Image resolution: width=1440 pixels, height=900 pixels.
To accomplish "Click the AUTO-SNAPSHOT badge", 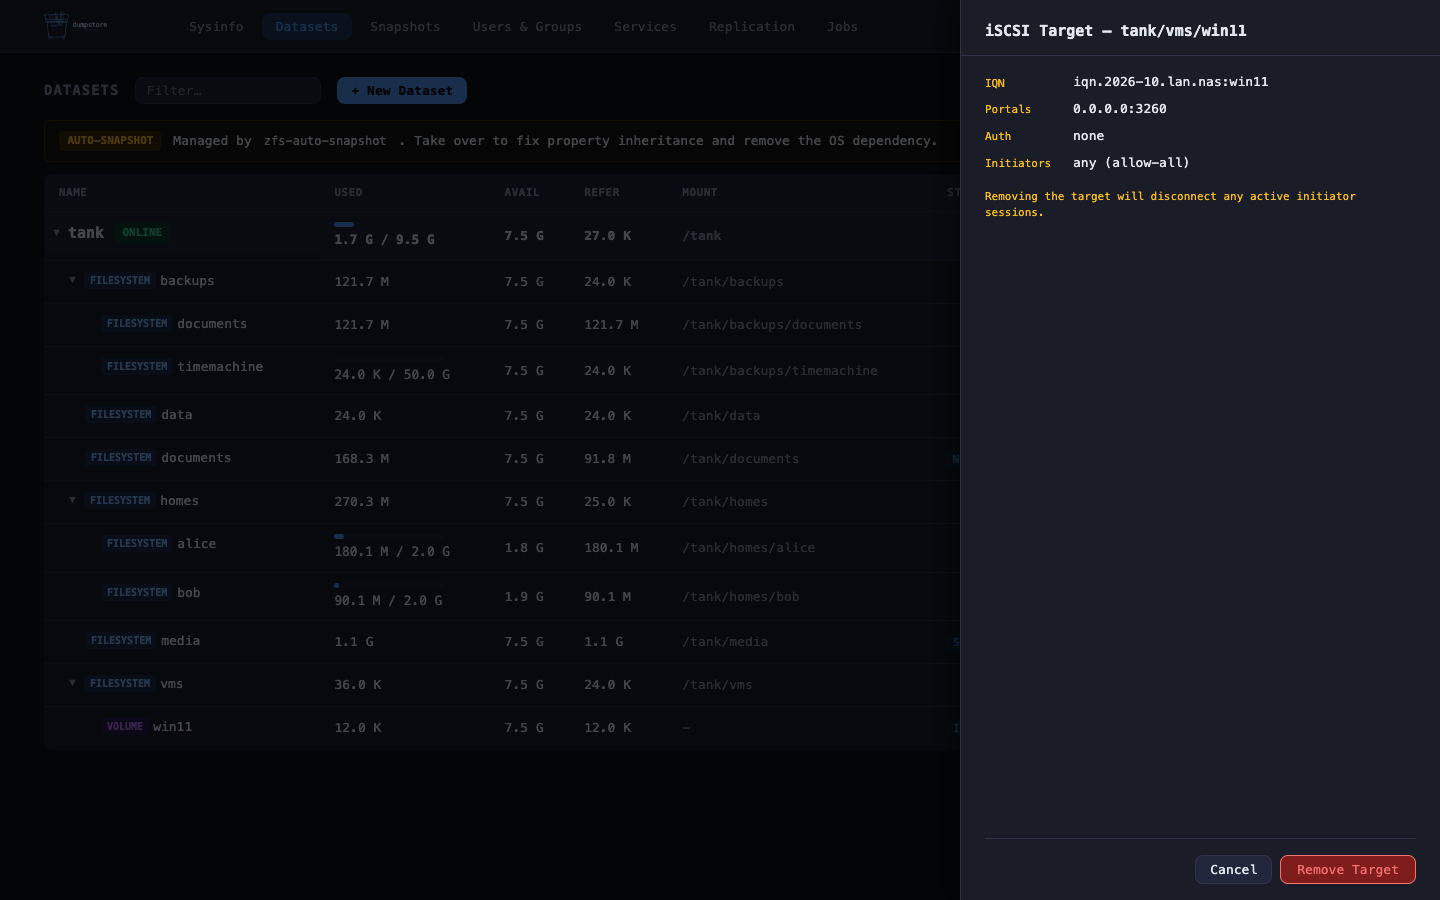I will pyautogui.click(x=110, y=140).
